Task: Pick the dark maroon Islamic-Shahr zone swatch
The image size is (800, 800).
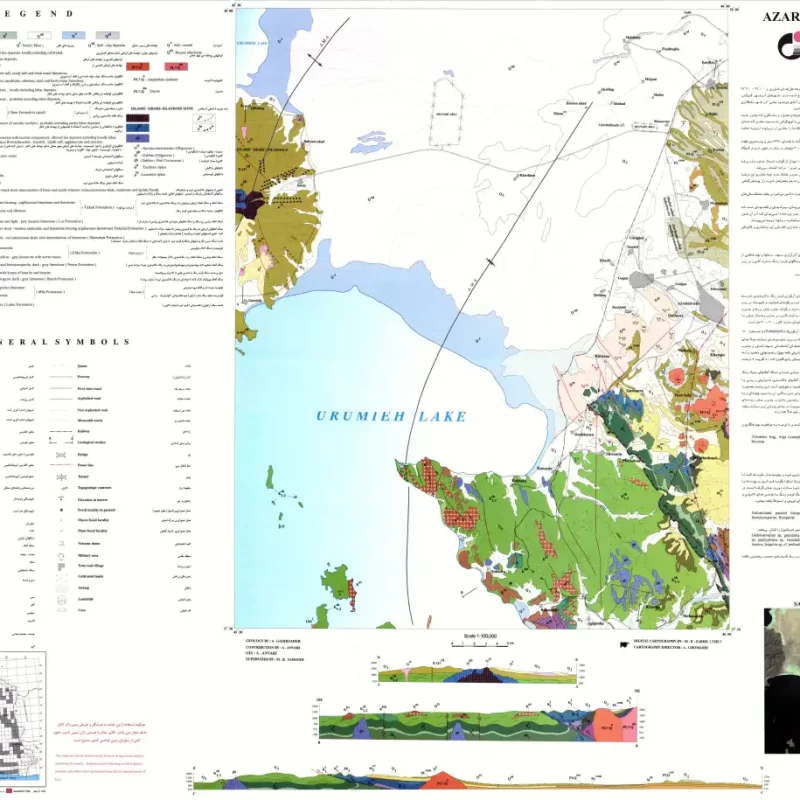Action: [138, 118]
